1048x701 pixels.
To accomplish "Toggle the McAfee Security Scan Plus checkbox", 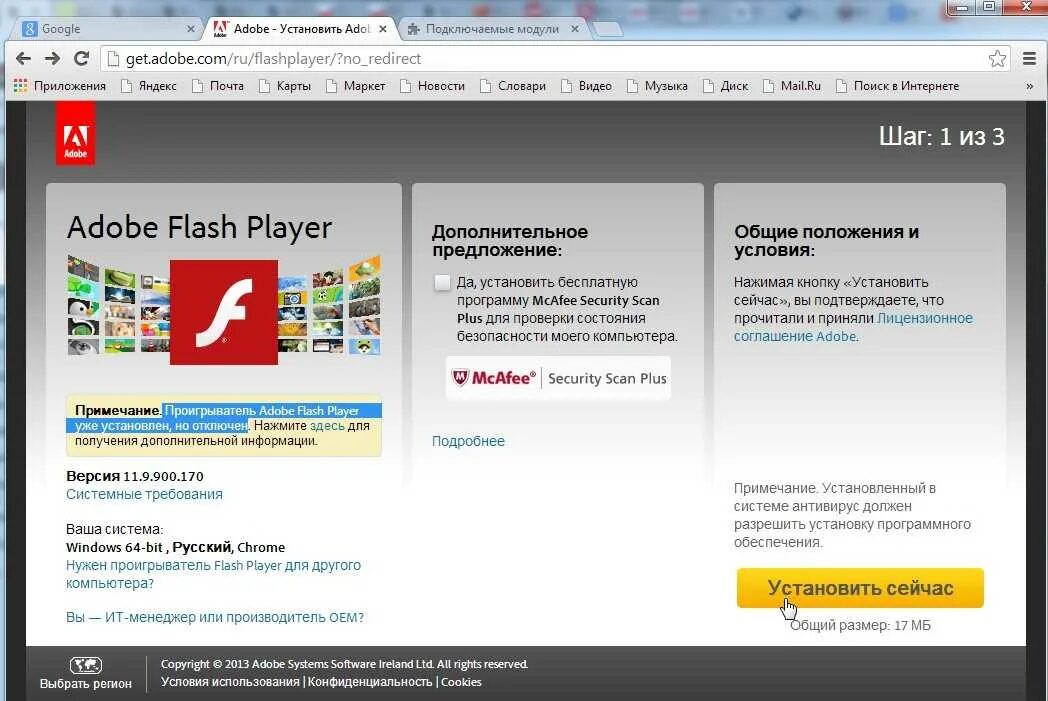I will pos(442,283).
